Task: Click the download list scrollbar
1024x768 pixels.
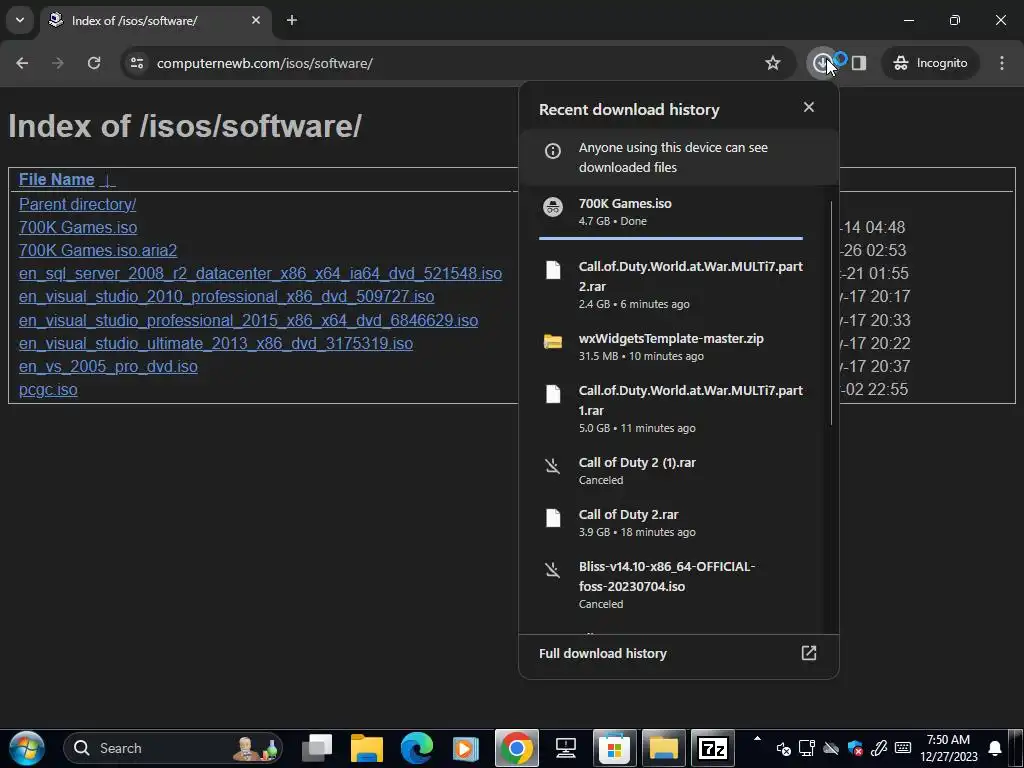Action: (832, 313)
